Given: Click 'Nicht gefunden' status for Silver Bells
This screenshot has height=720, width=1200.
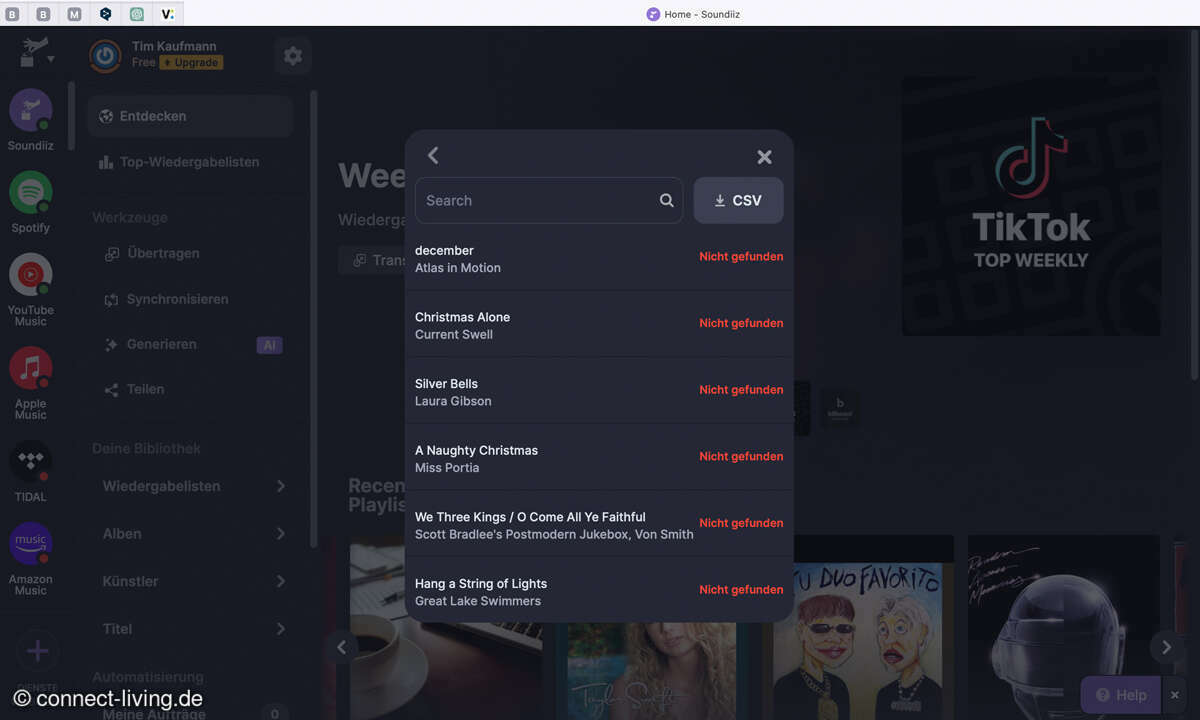Looking at the screenshot, I should [x=741, y=390].
